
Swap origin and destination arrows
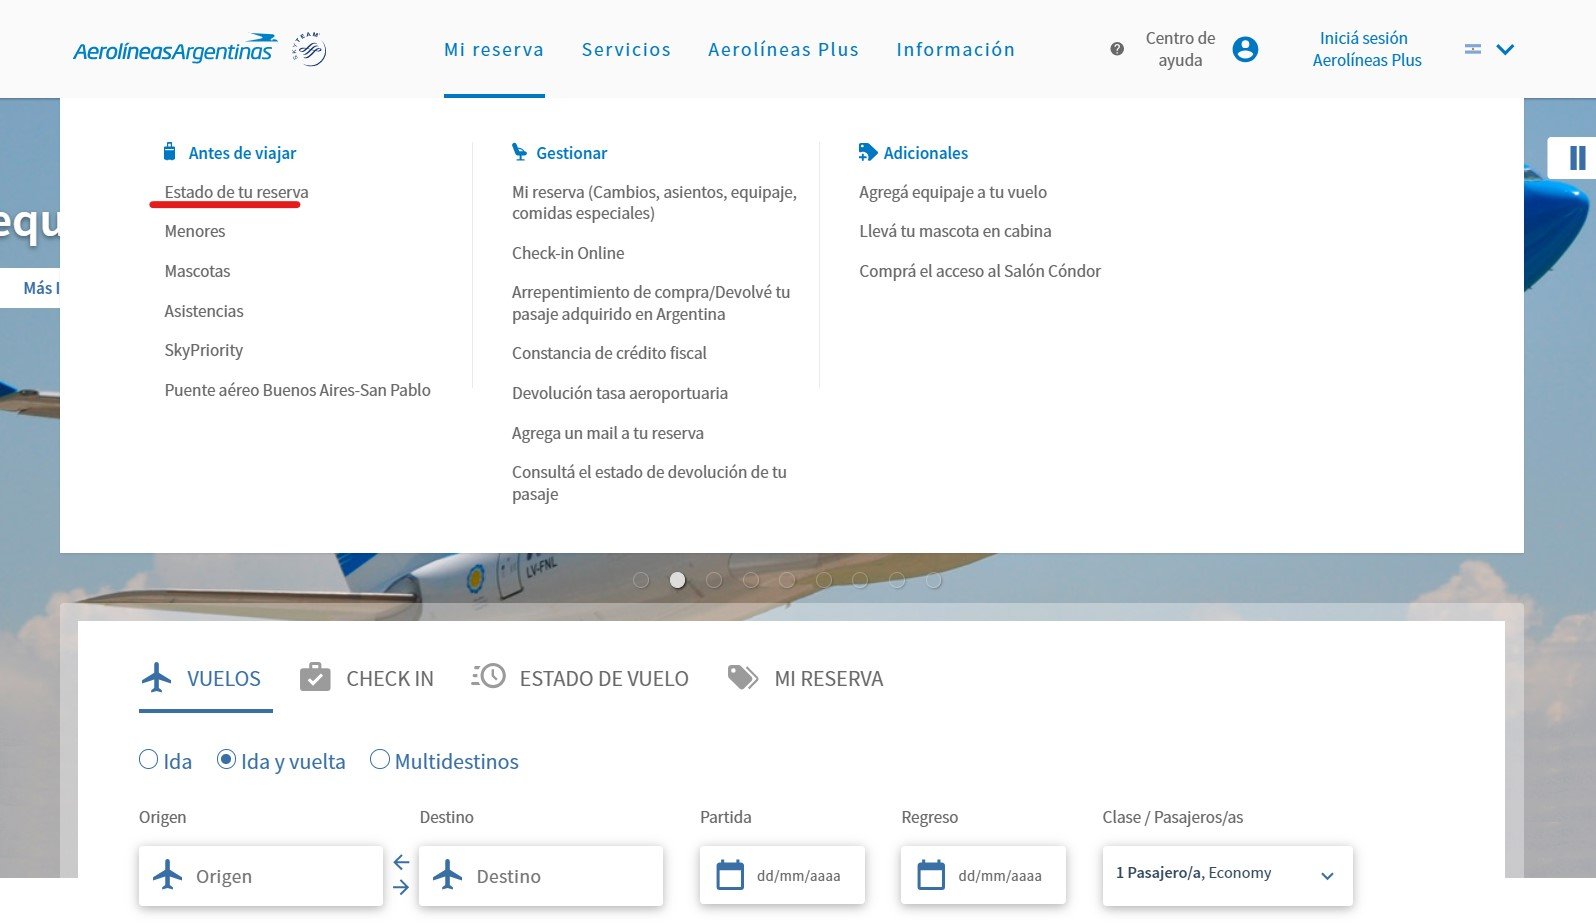[401, 875]
